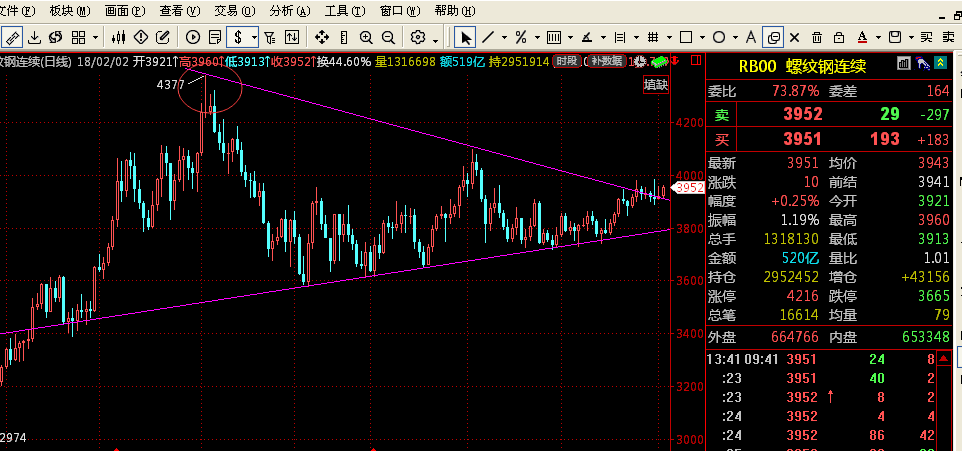This screenshot has height=451, width=962.
Task: Select the letter A text tool
Action: tap(750, 37)
